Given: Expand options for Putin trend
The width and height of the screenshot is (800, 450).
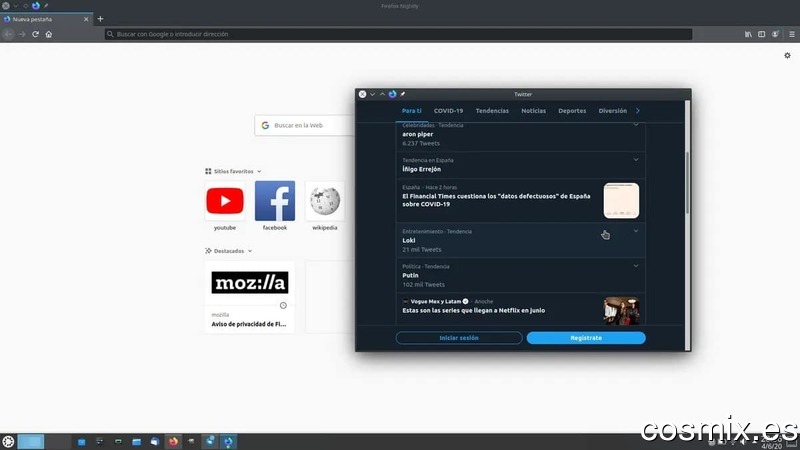Looking at the screenshot, I should click(636, 266).
